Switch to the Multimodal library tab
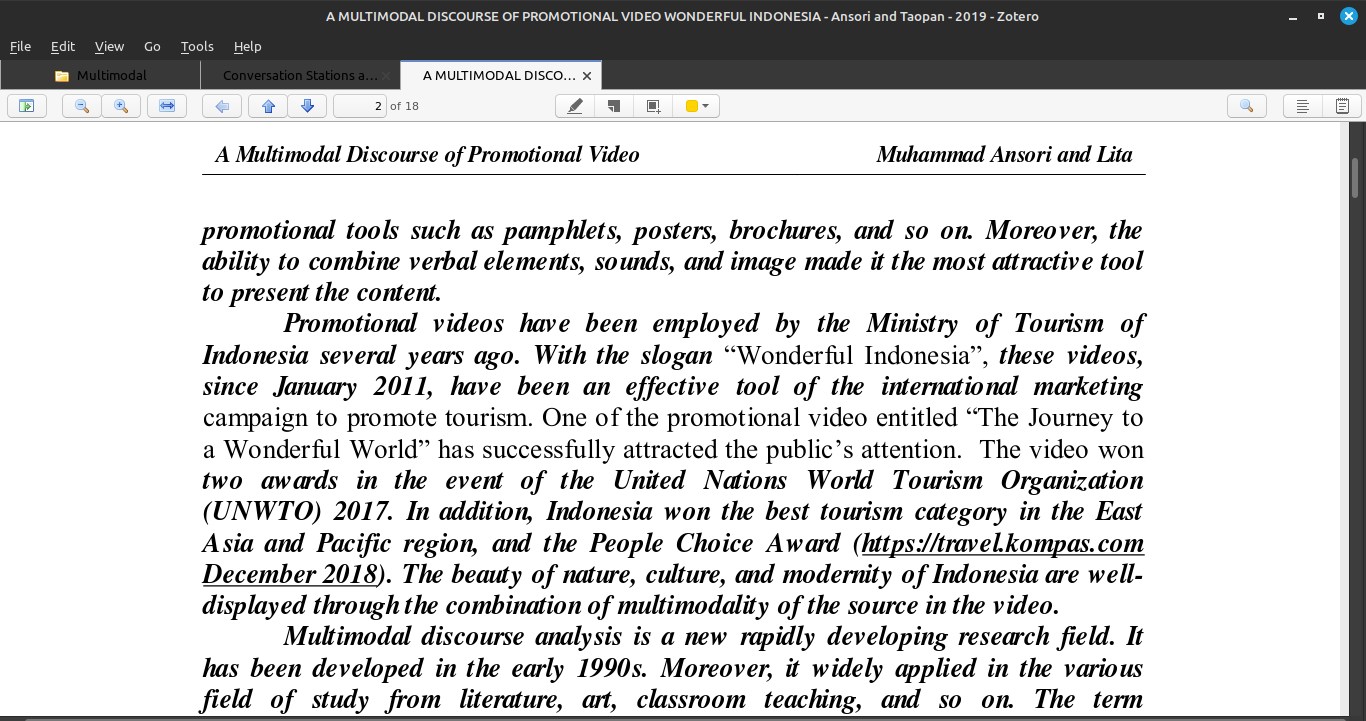The image size is (1366, 721). pyautogui.click(x=100, y=75)
